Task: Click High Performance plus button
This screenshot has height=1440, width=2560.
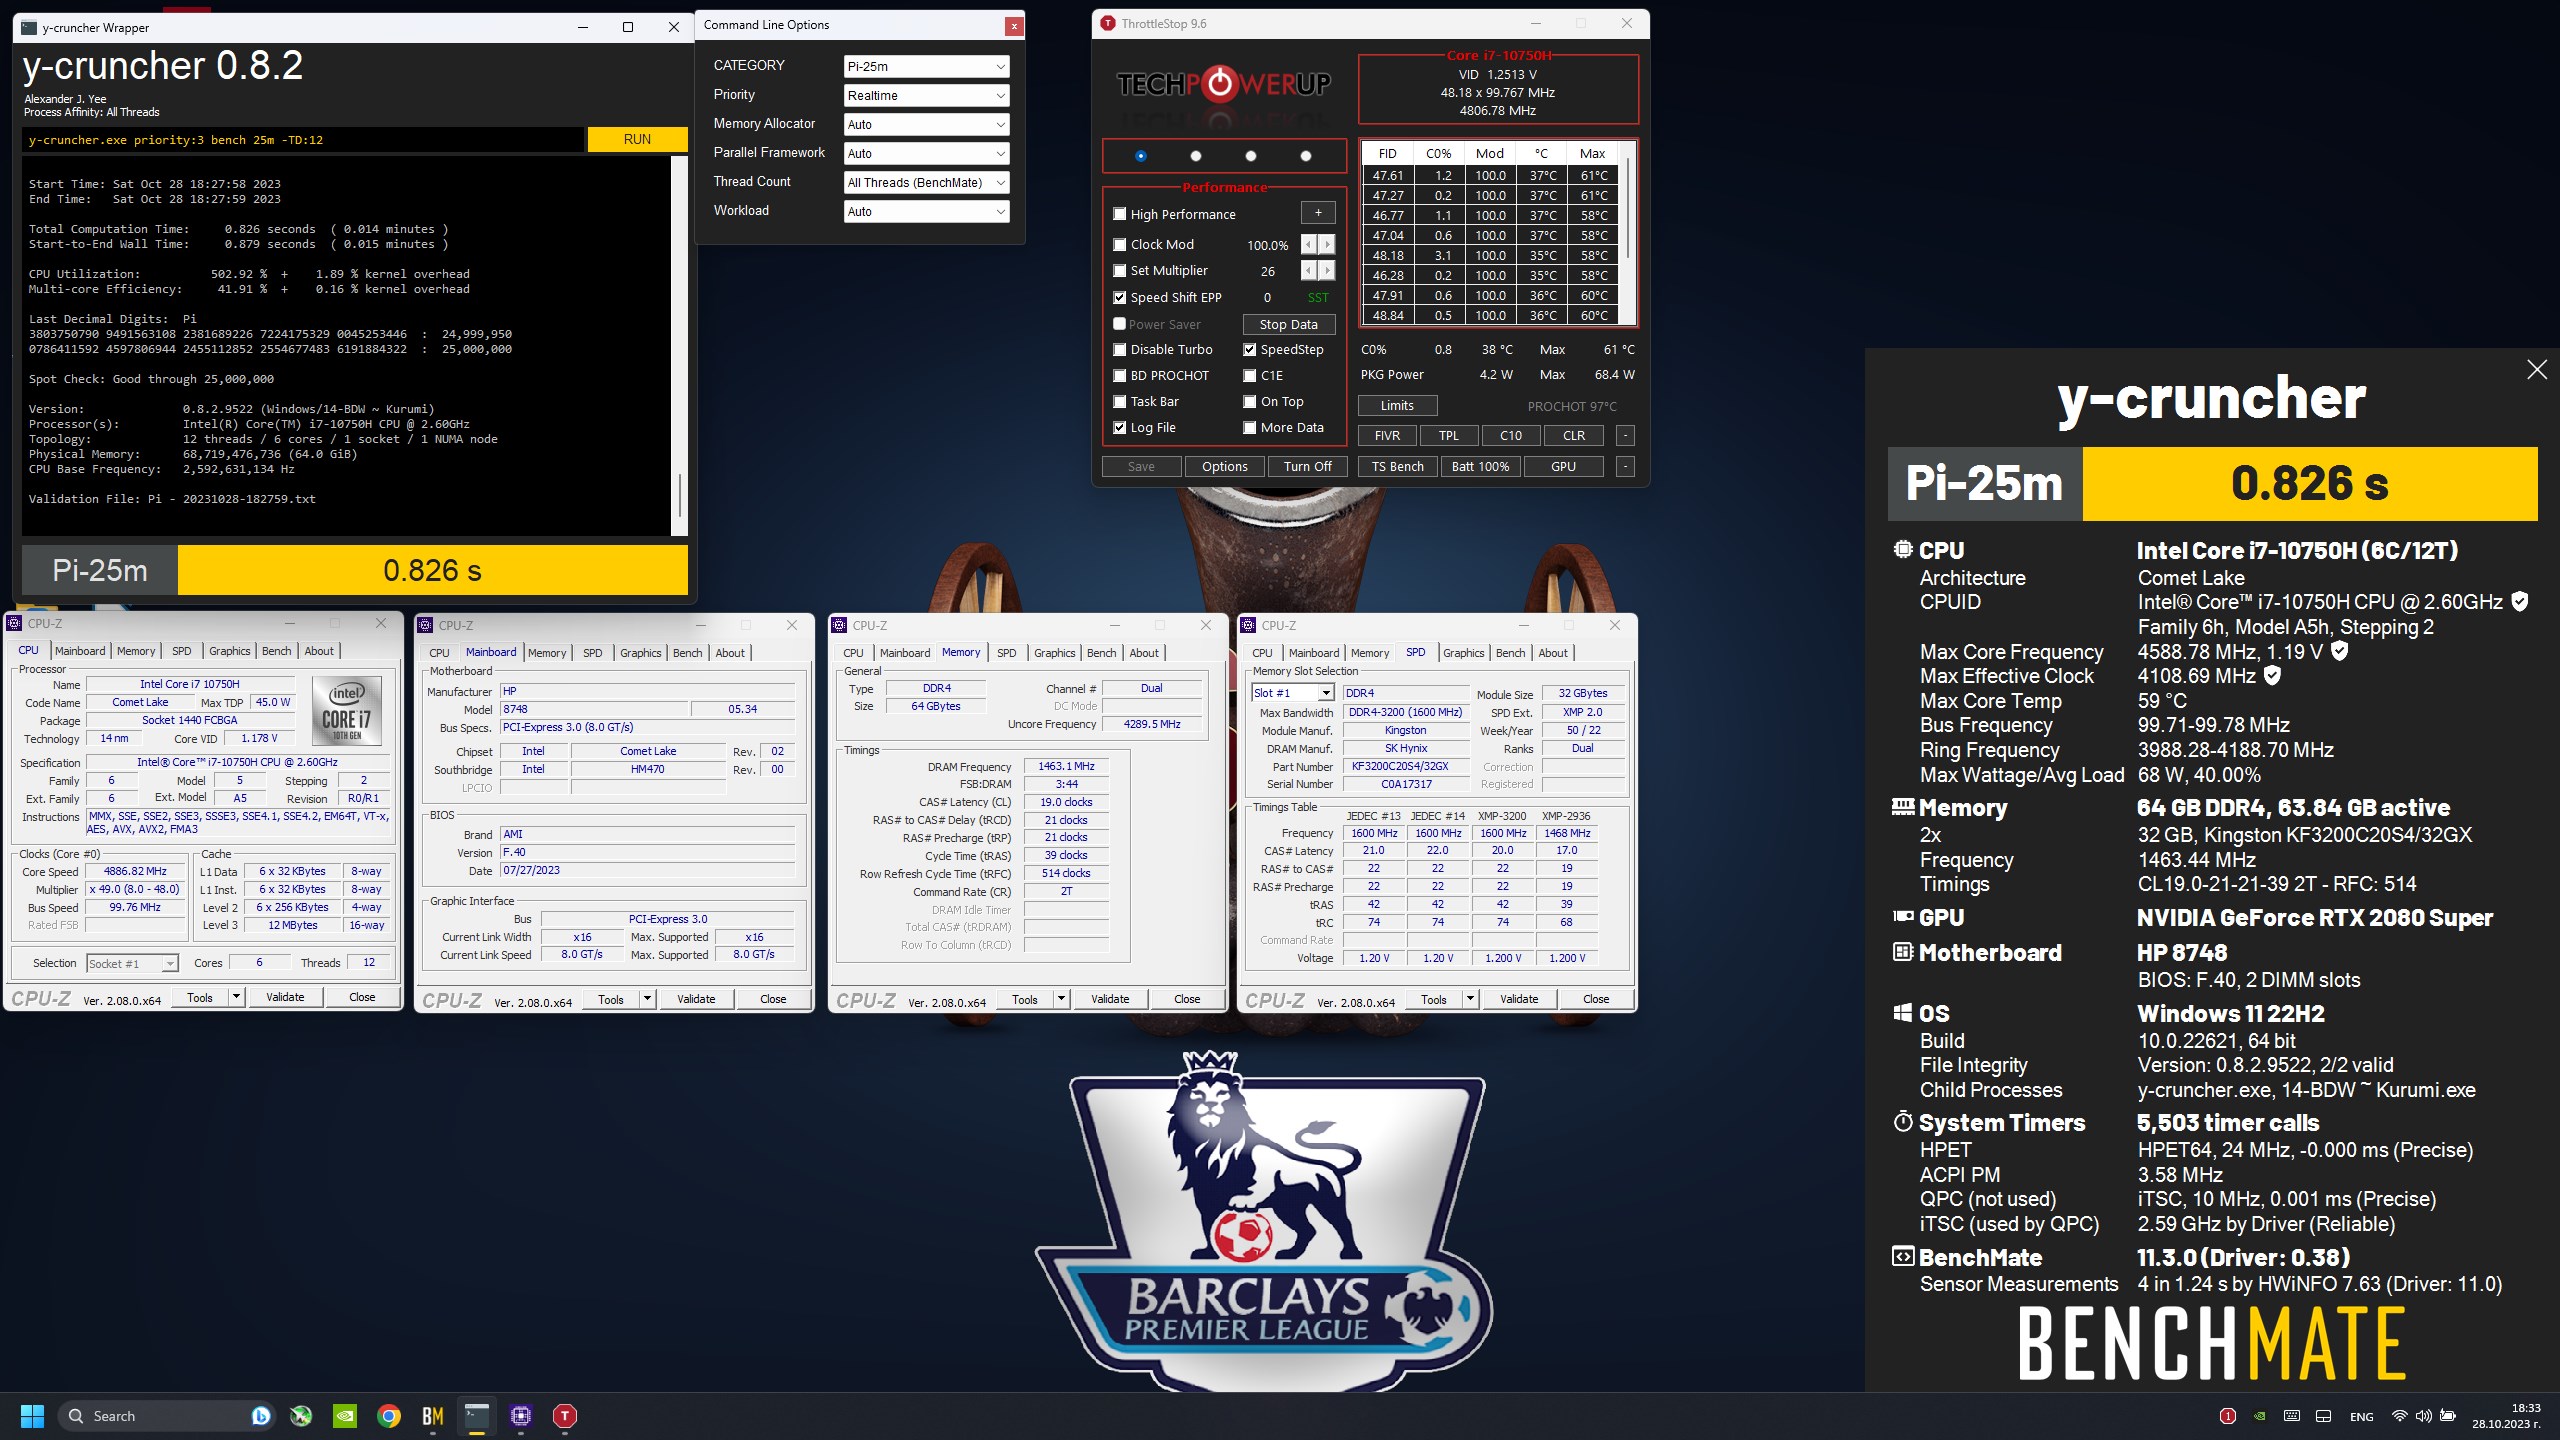Action: 1318,213
